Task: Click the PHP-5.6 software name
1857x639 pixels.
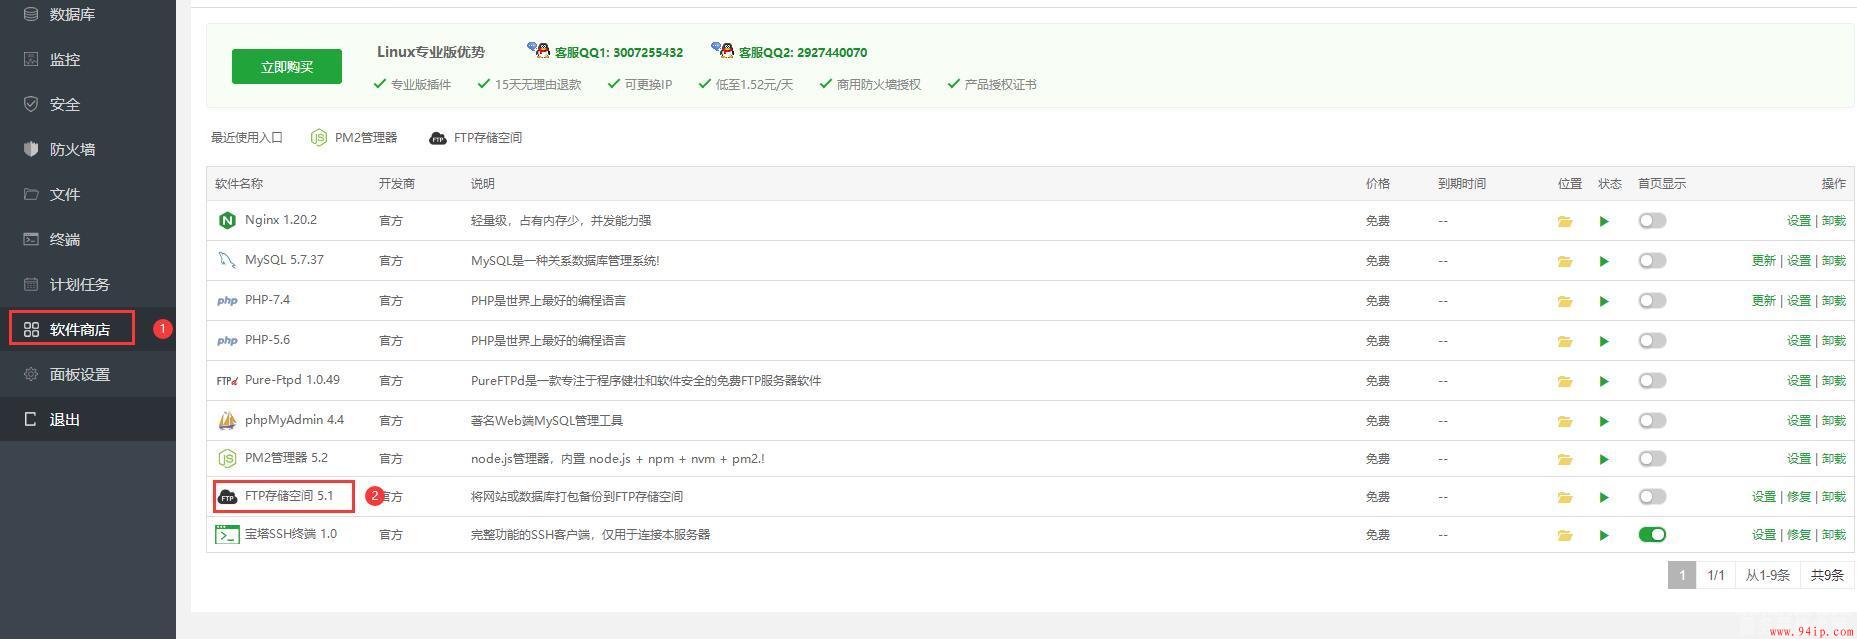Action: [267, 340]
